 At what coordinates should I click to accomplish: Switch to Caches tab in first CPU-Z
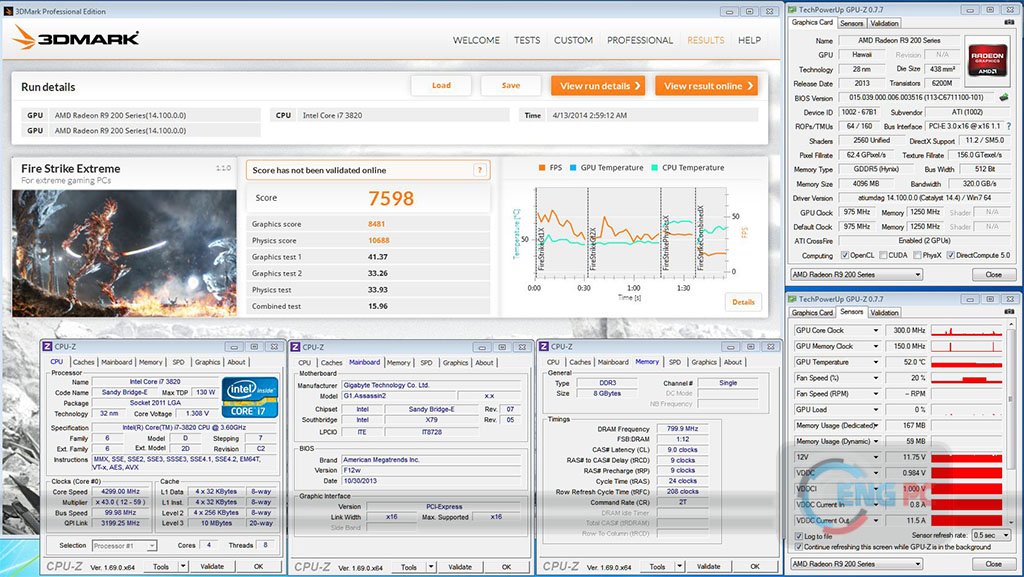(x=84, y=362)
